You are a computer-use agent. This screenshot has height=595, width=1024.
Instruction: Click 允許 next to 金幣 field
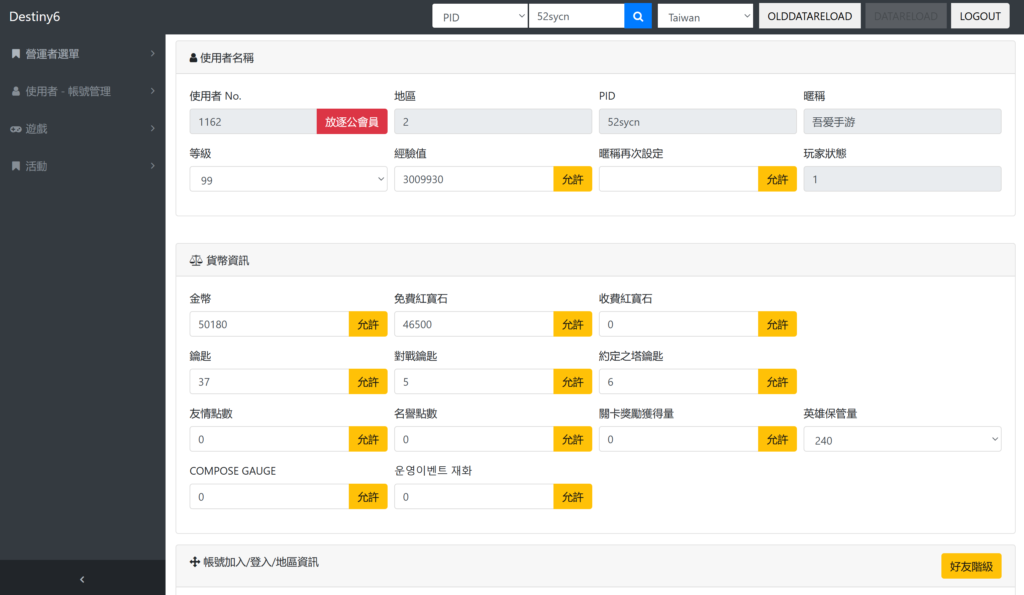[x=368, y=324]
